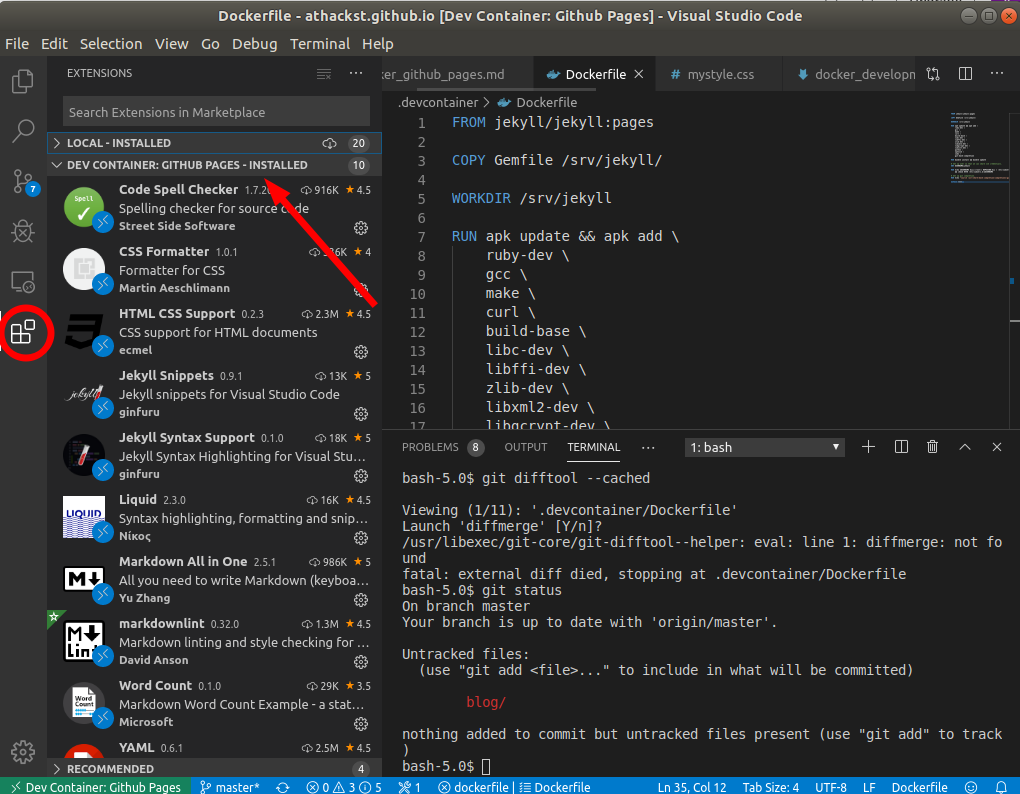Synchronize changes icon in status bar
Viewport: 1020px width, 794px height.
click(282, 787)
